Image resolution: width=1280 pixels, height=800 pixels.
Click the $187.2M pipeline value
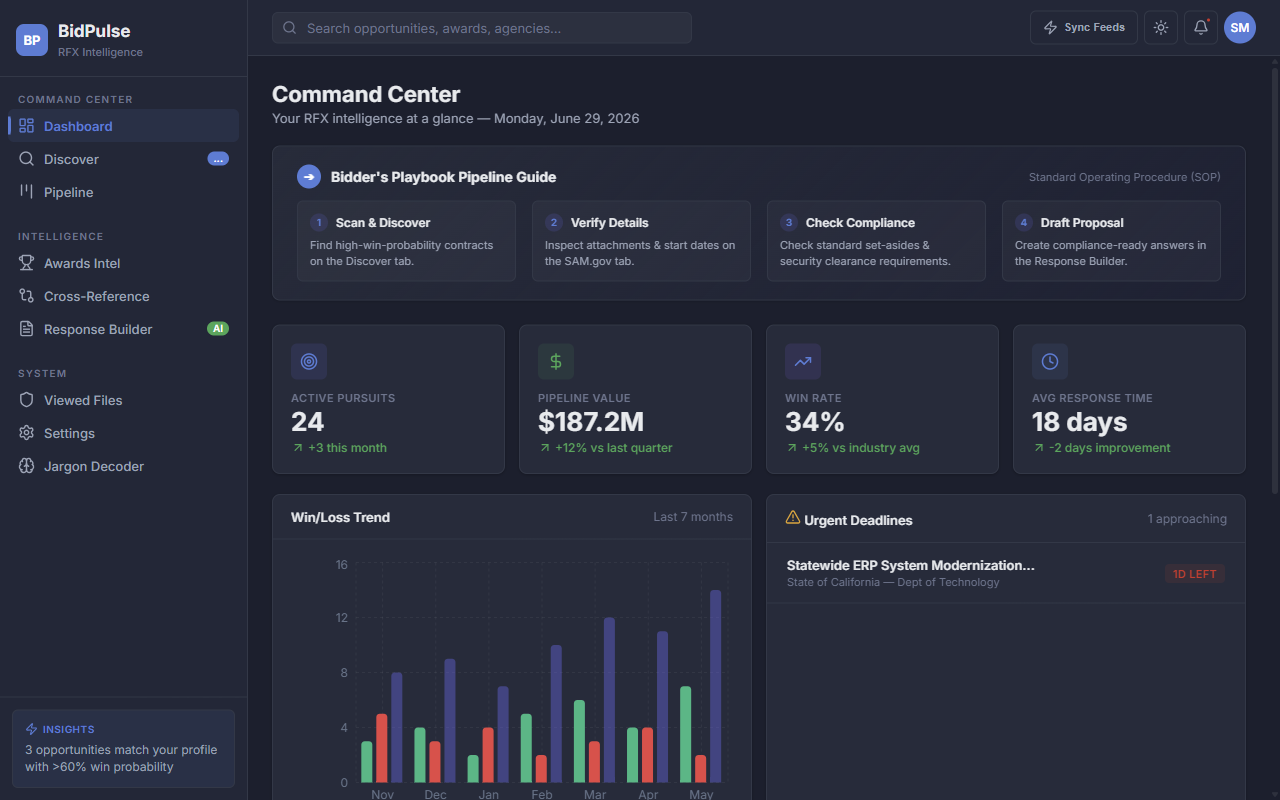(591, 422)
